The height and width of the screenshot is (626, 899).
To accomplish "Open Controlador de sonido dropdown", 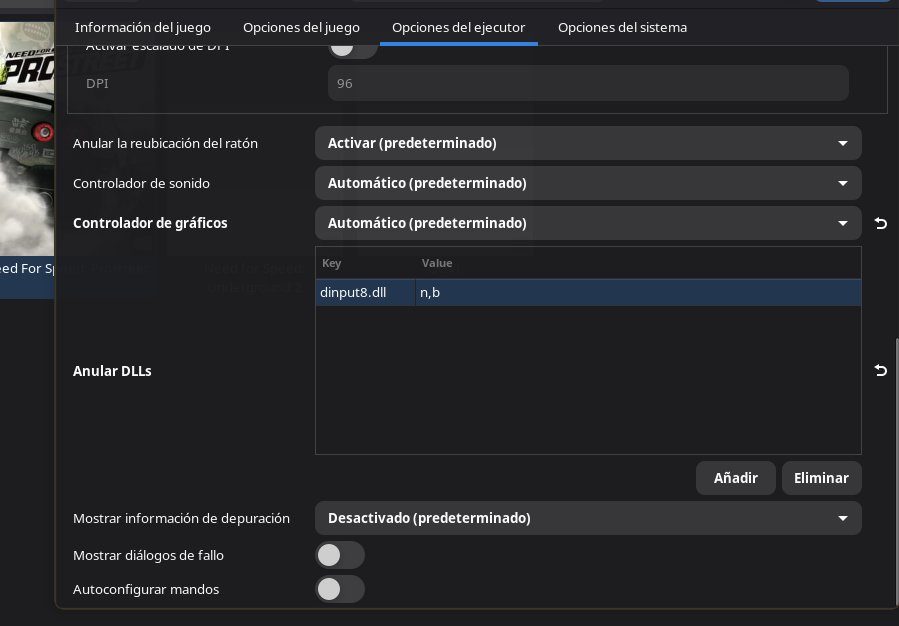I will coord(588,183).
